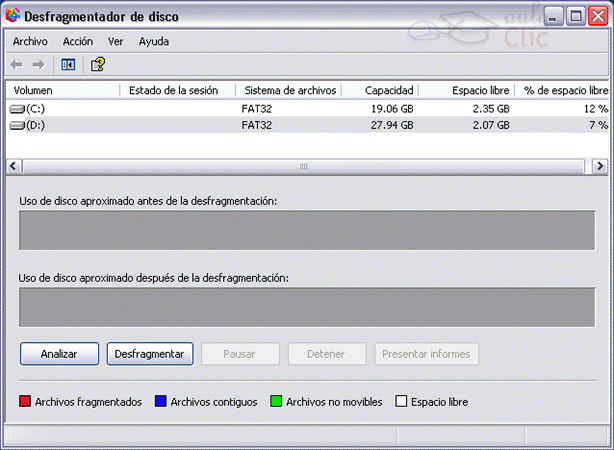Open the Ayuda menu
This screenshot has height=450, width=614.
point(154,42)
